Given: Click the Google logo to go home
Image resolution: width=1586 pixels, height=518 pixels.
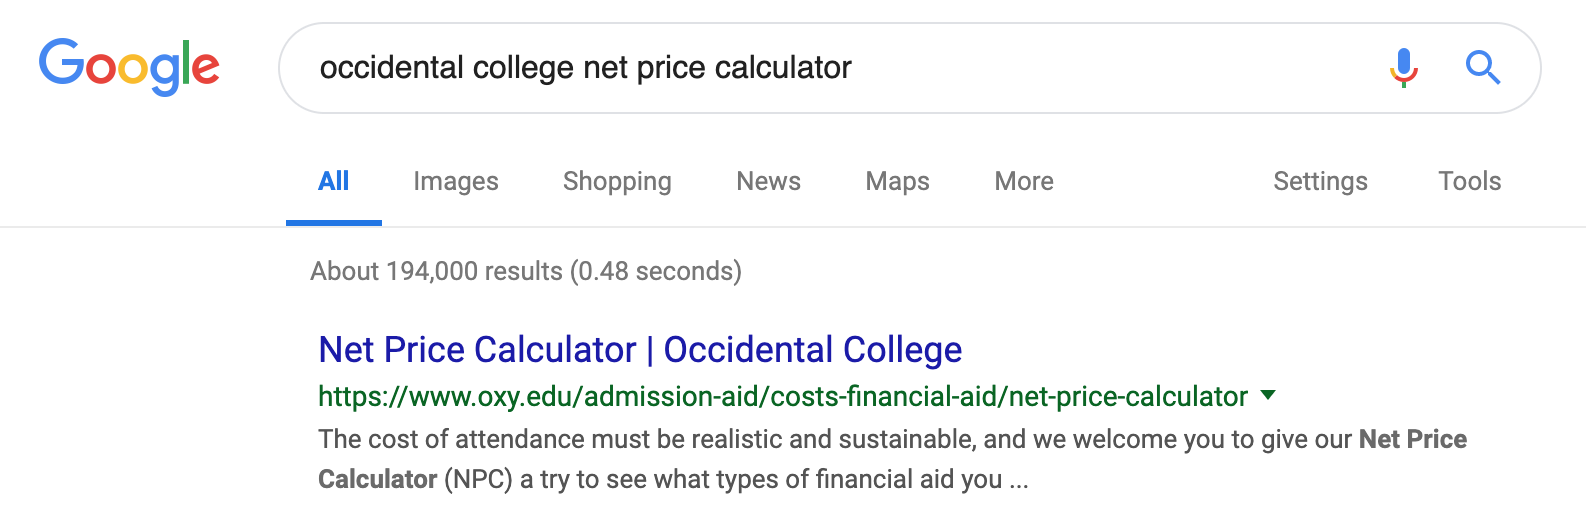Looking at the screenshot, I should click(x=129, y=67).
